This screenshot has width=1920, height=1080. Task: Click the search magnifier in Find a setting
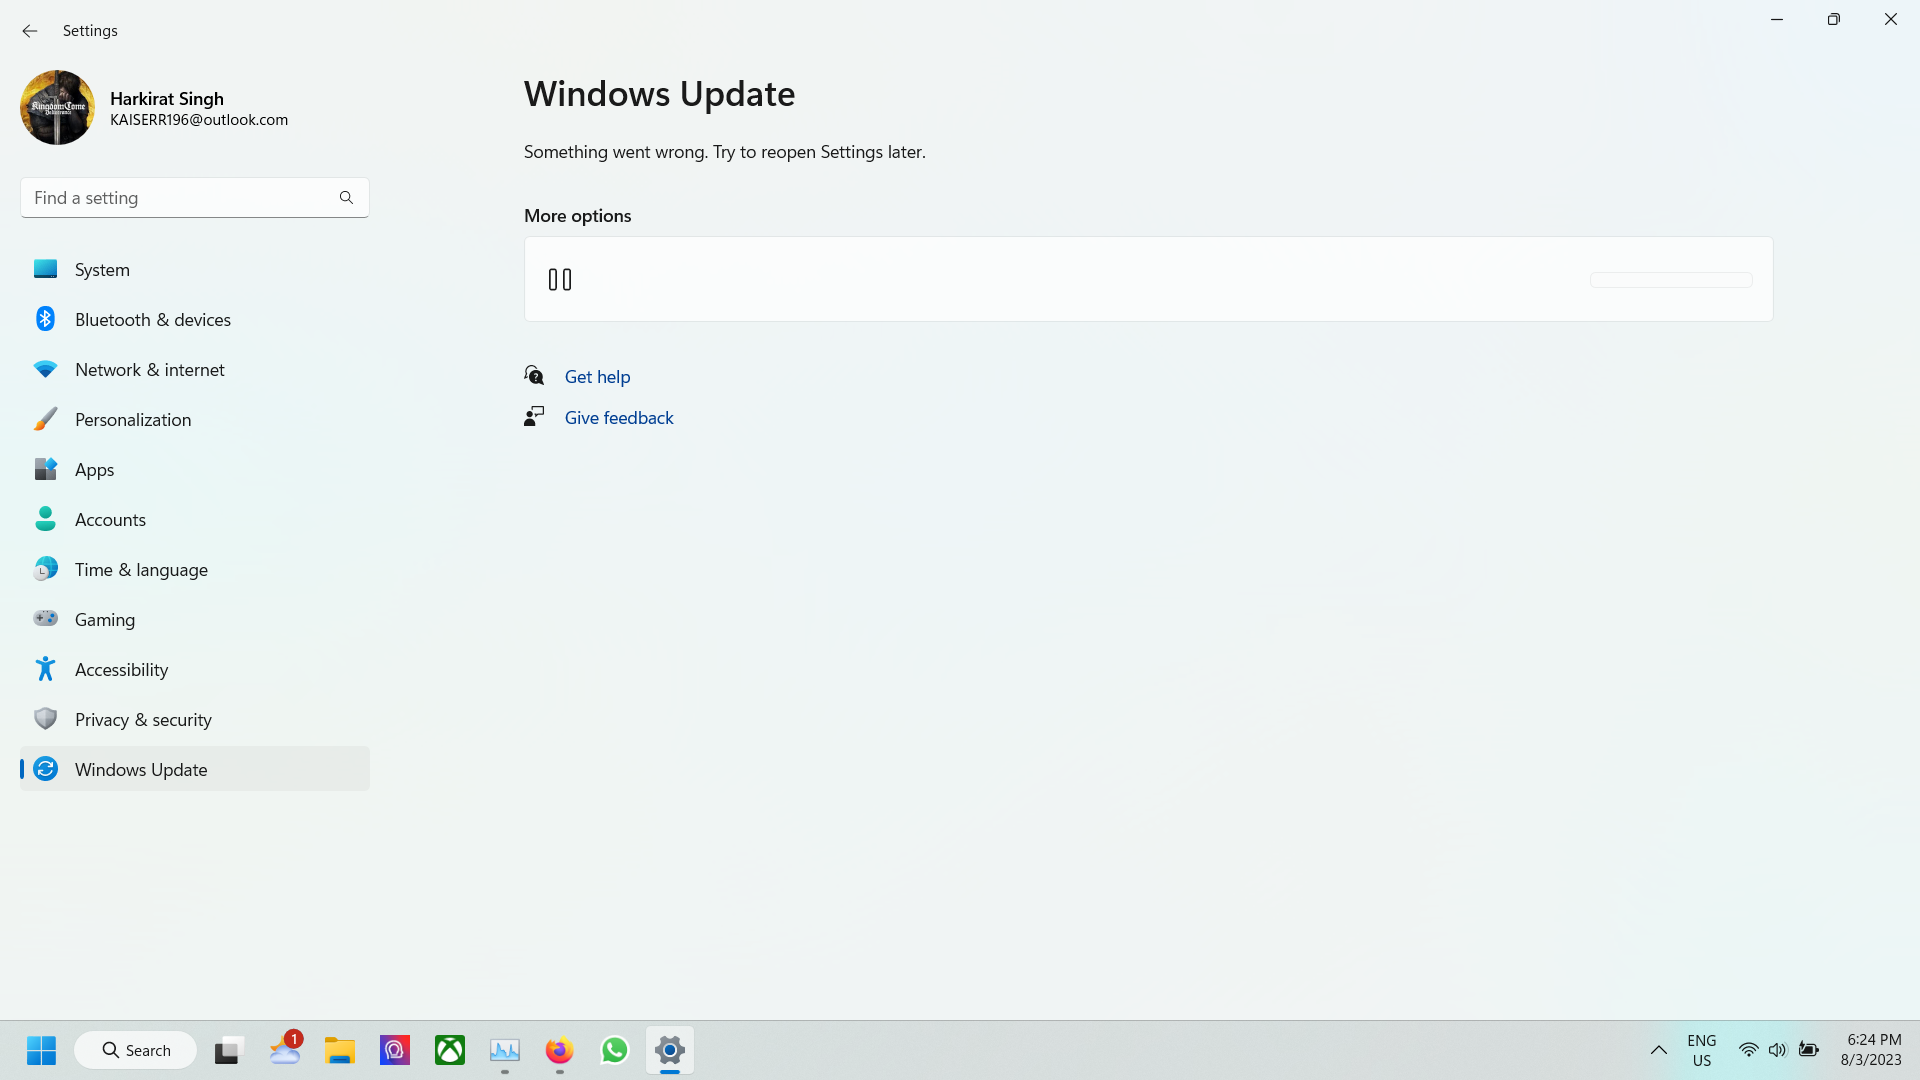click(x=346, y=198)
